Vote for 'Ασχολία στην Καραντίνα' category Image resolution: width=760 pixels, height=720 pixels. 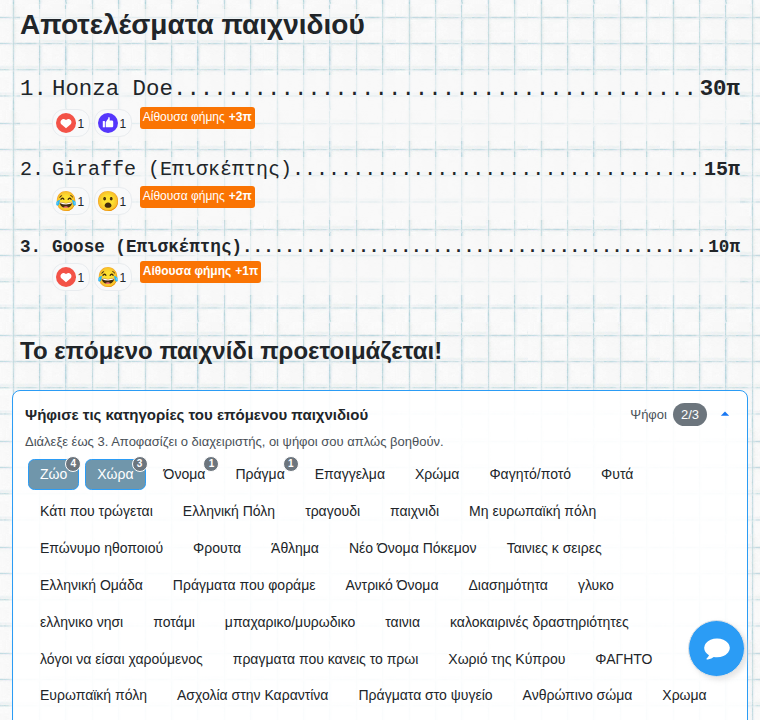coord(253,695)
